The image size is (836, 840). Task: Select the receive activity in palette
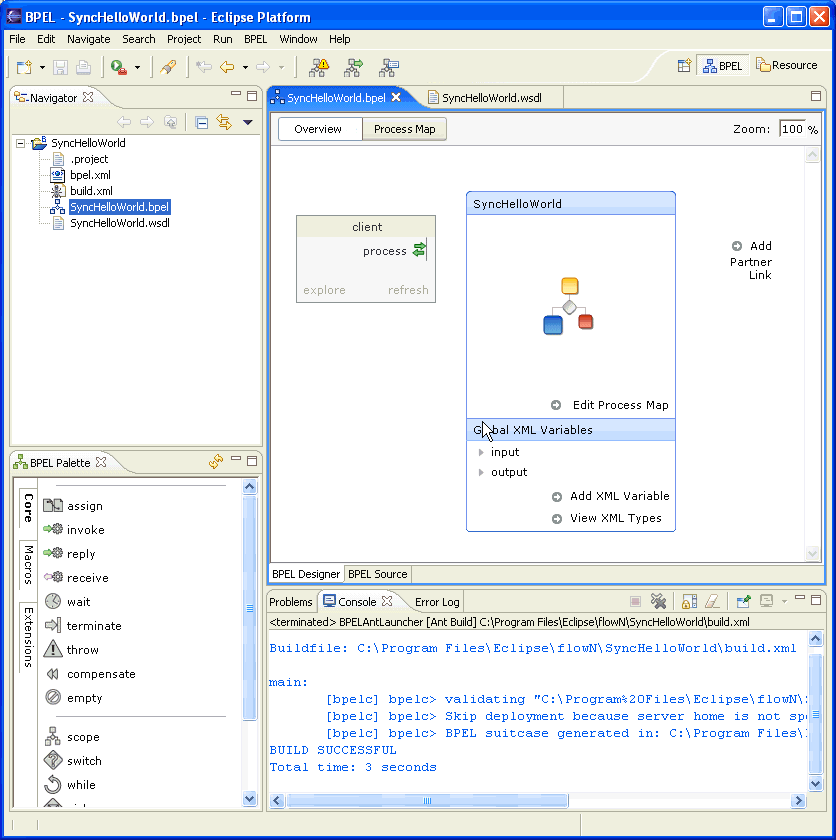pos(76,578)
